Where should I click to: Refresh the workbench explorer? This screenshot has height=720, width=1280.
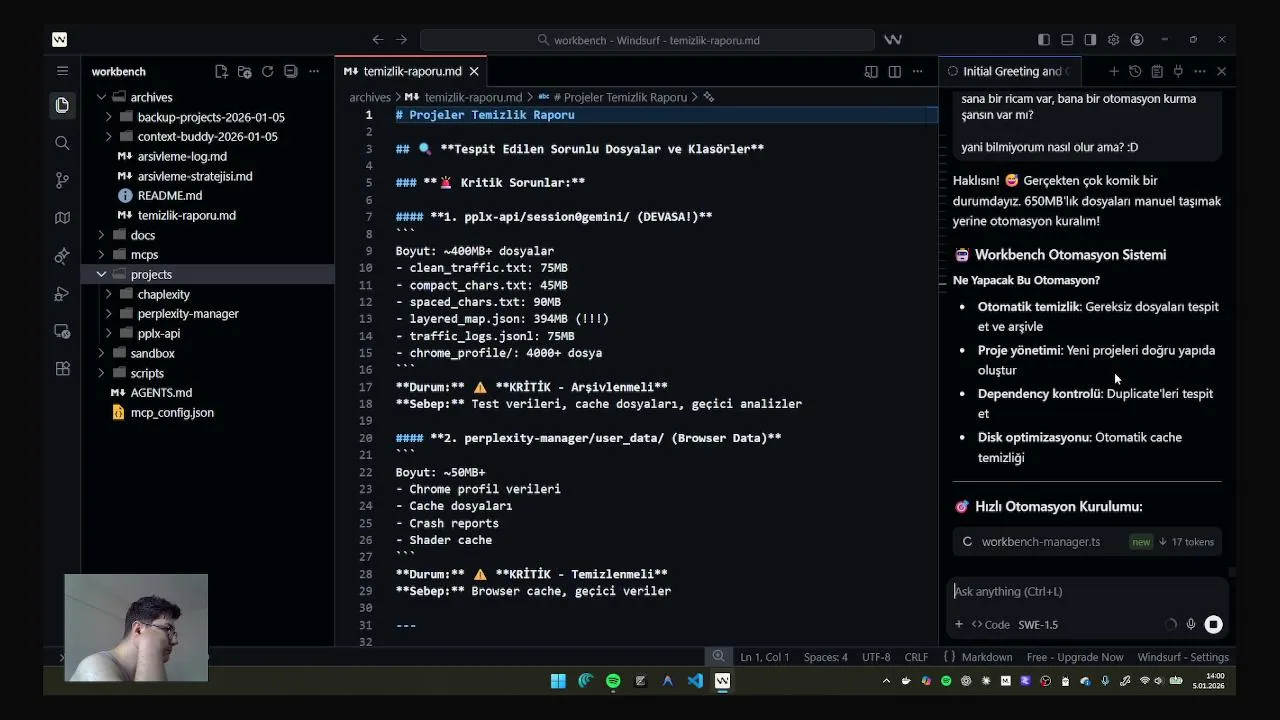267,71
